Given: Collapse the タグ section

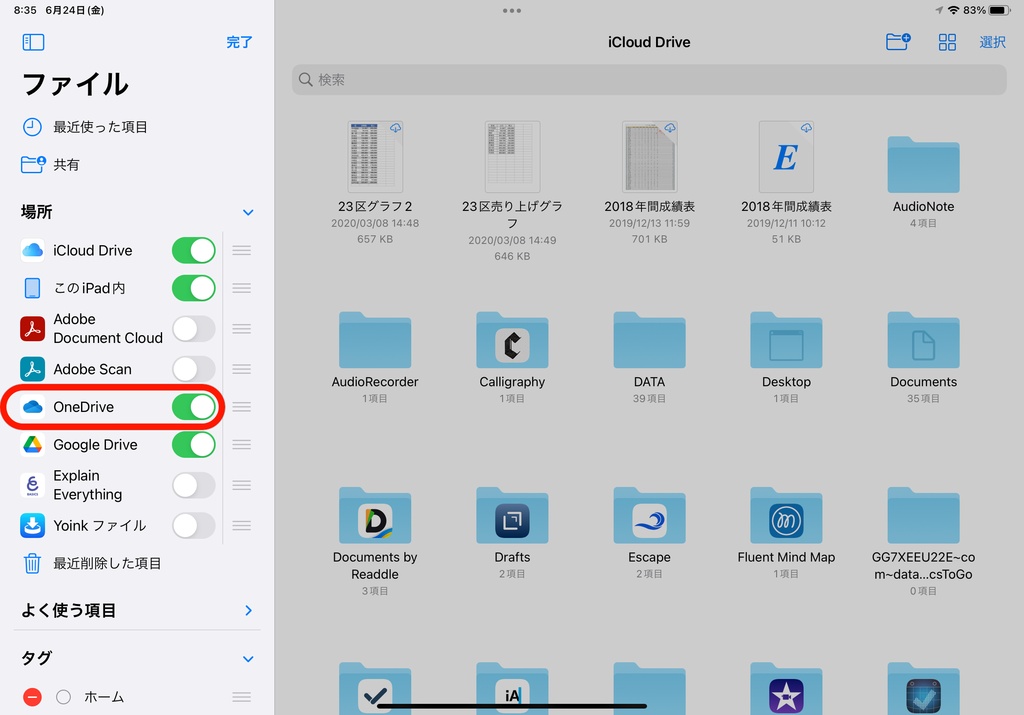Looking at the screenshot, I should coord(248,659).
